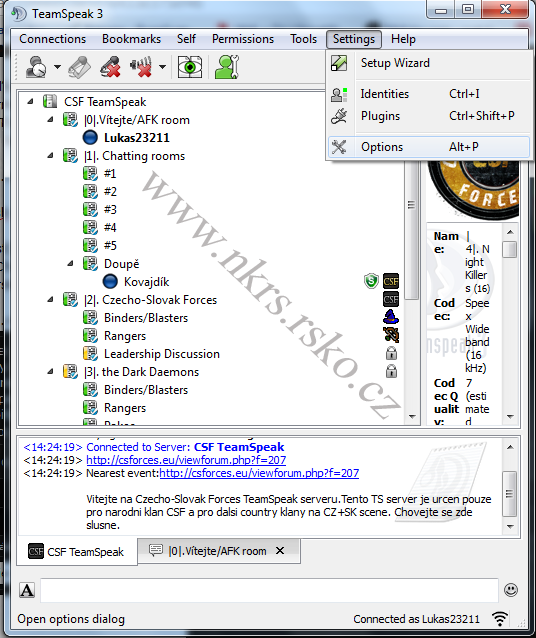Collapse the Doupě channel expander
The height and width of the screenshot is (638, 536).
click(x=70, y=263)
